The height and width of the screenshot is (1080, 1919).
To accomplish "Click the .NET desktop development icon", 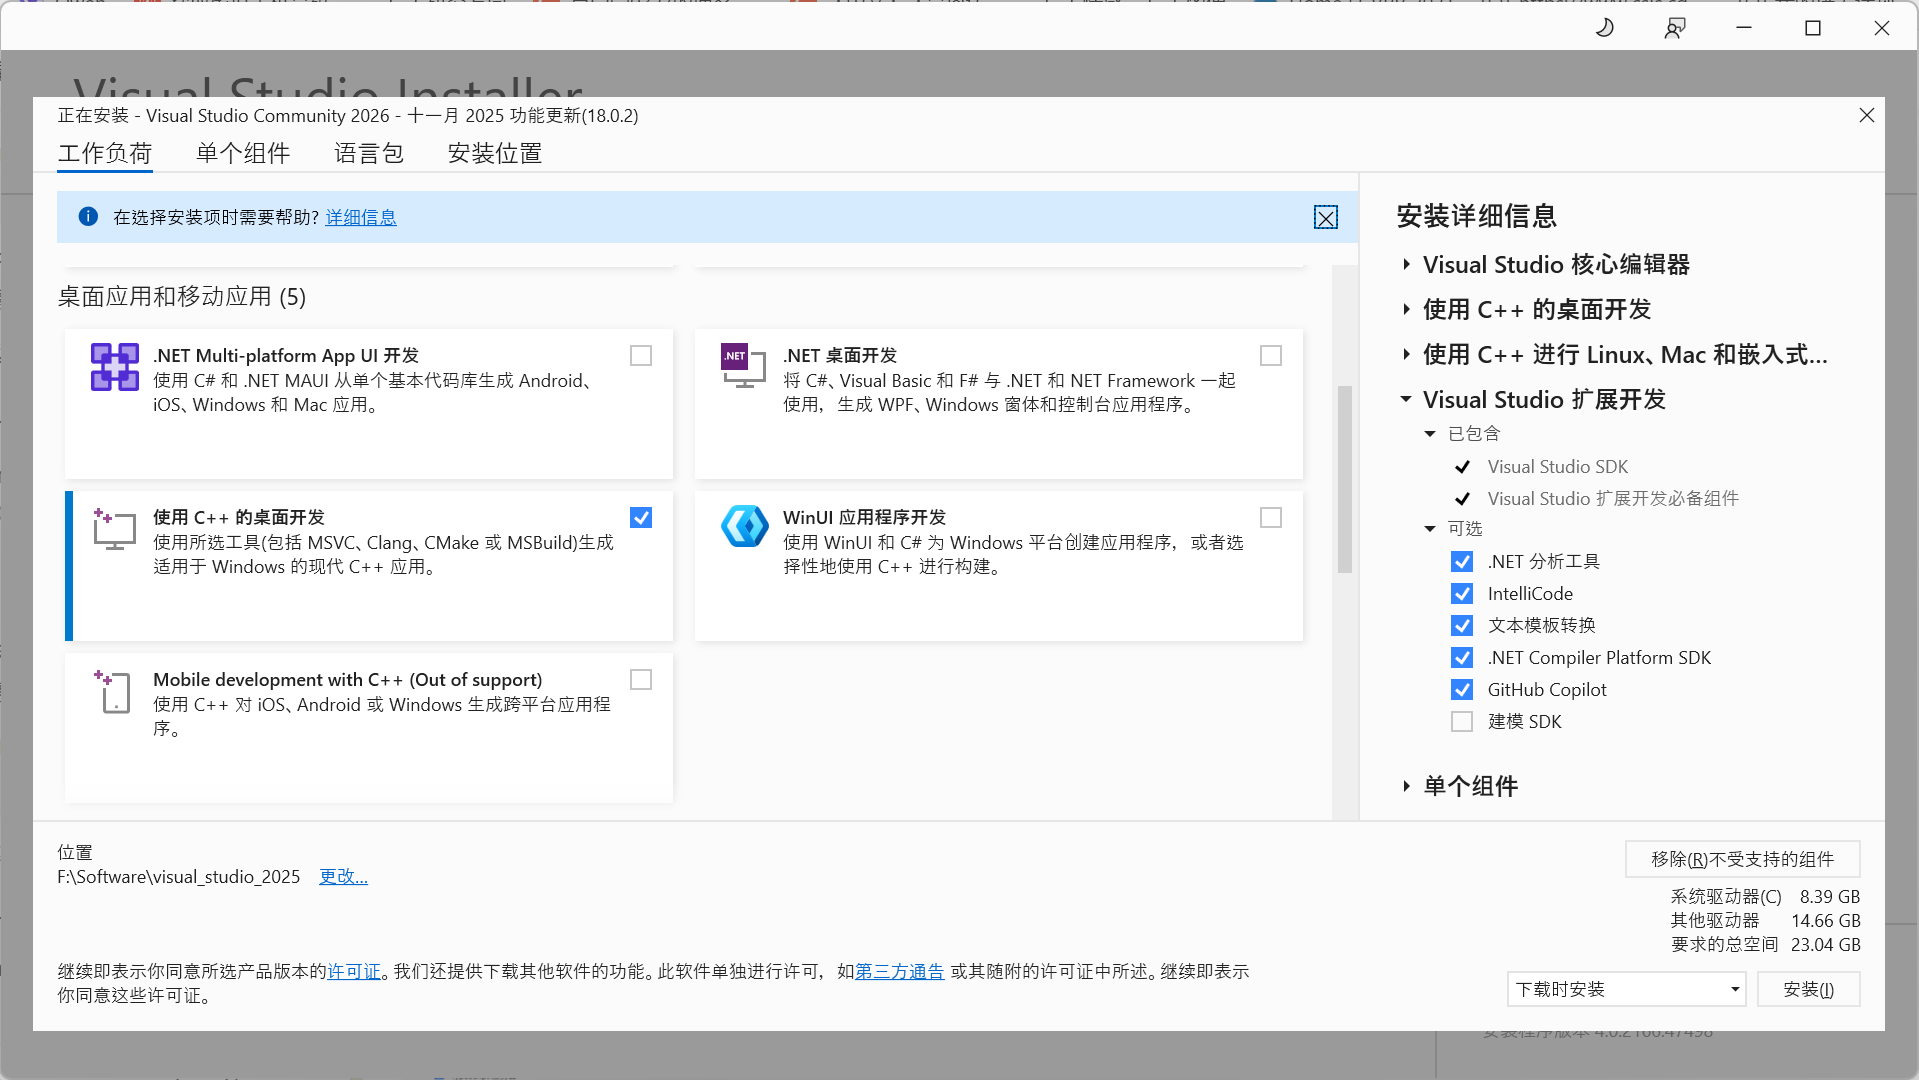I will point(743,366).
